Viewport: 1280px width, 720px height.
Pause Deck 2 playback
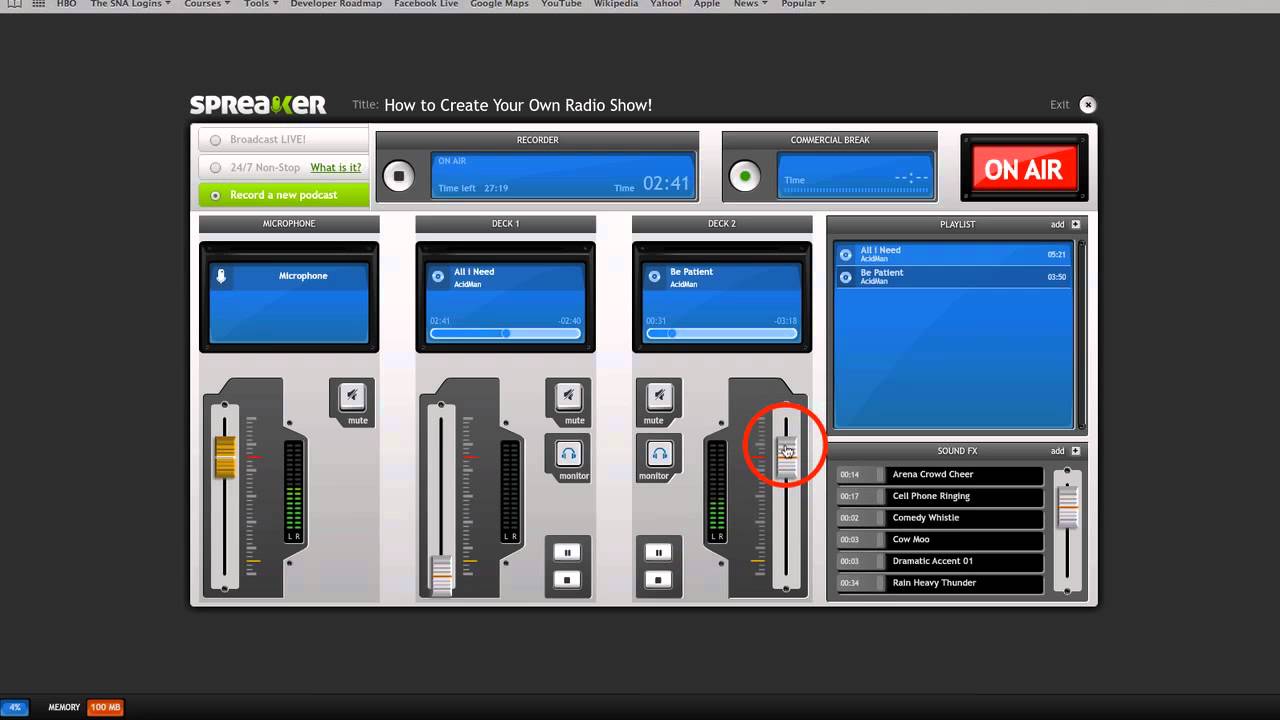tap(658, 552)
